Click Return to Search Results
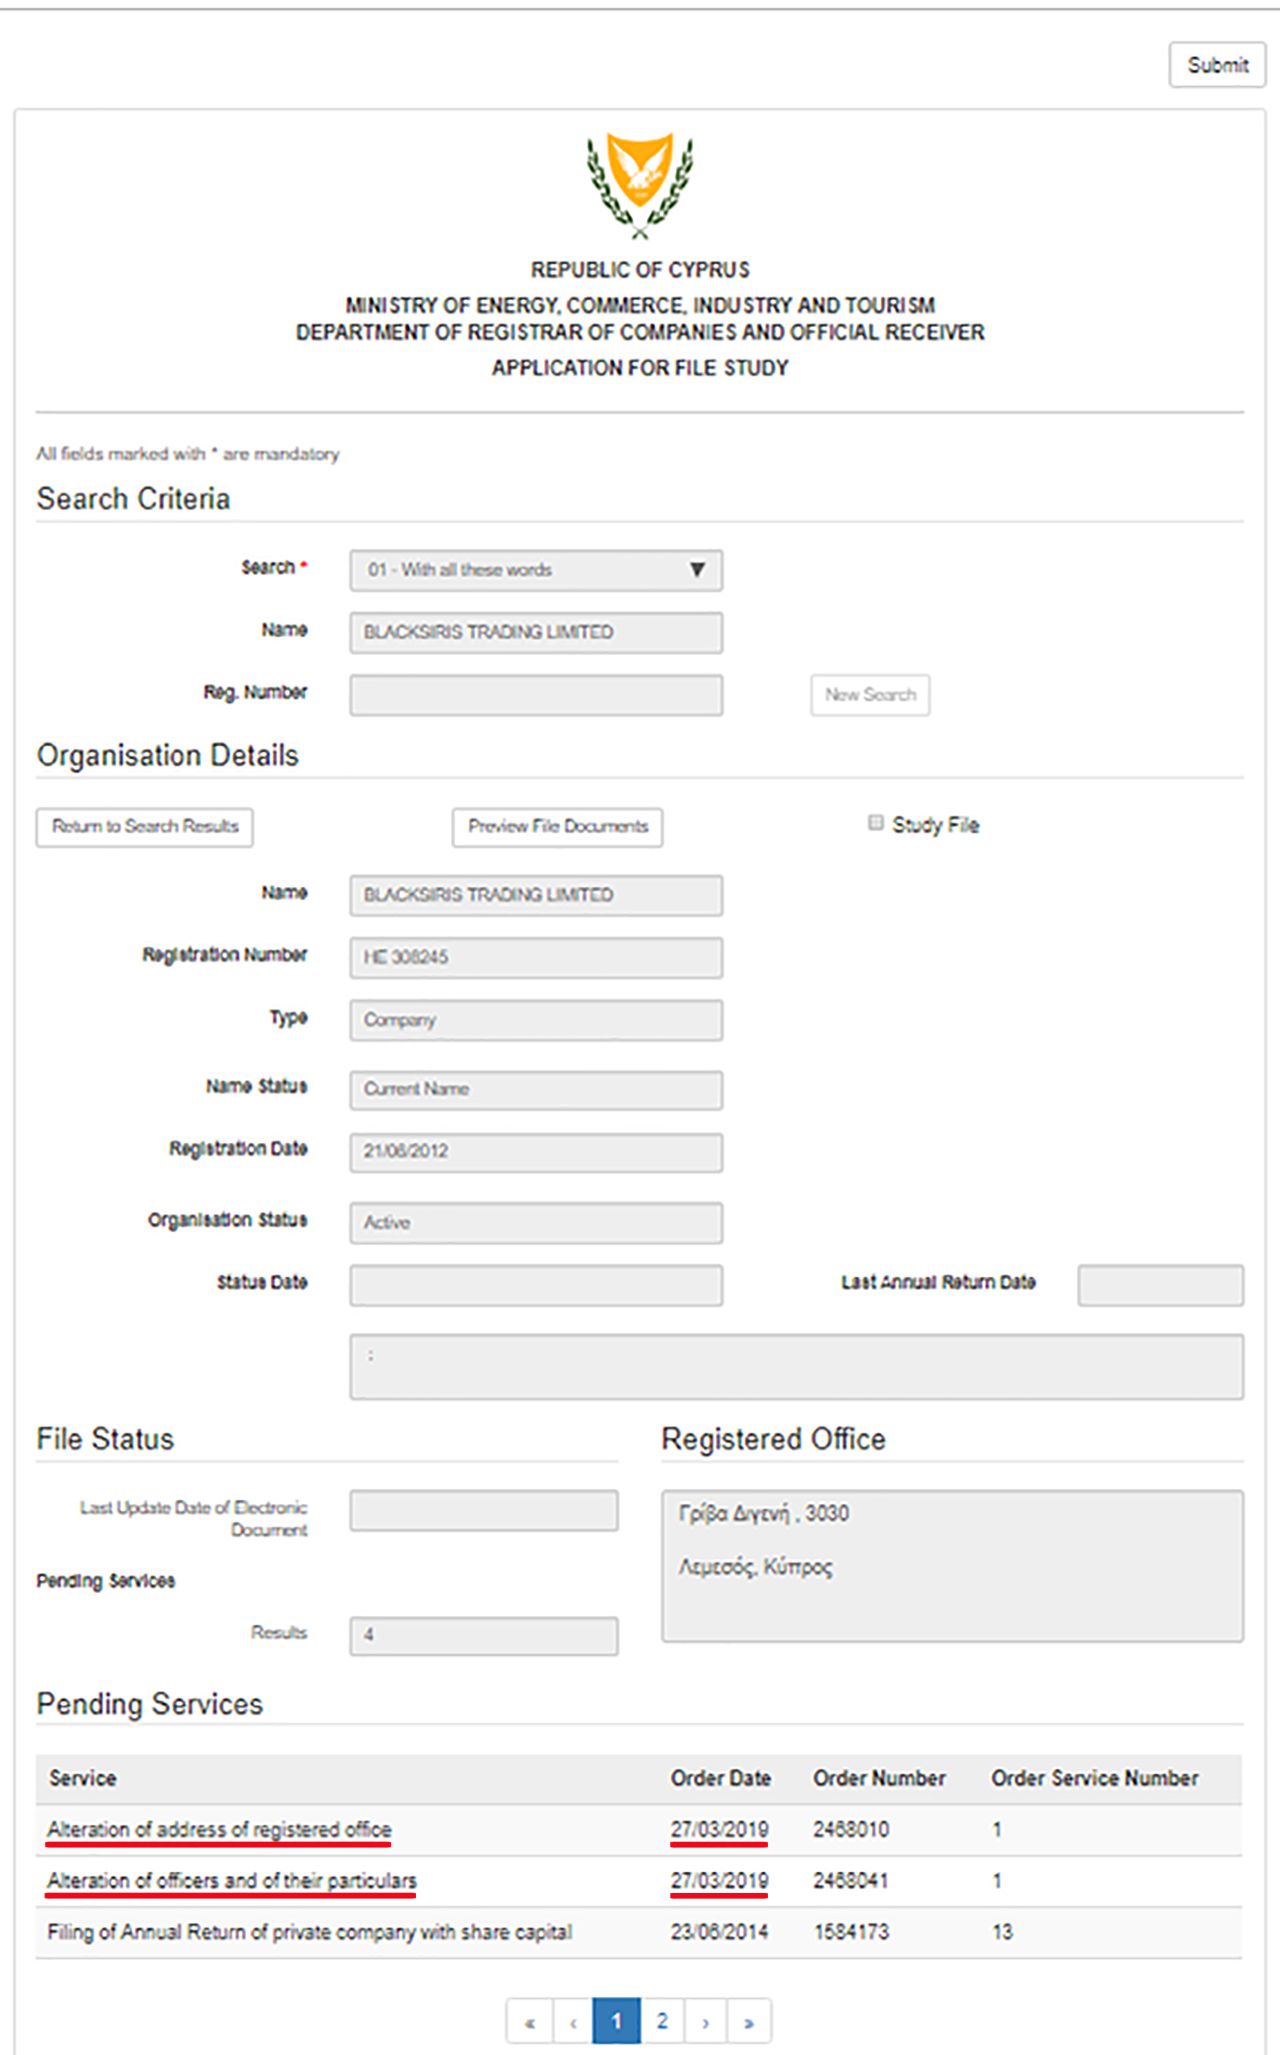Image resolution: width=1280 pixels, height=2055 pixels. point(145,827)
